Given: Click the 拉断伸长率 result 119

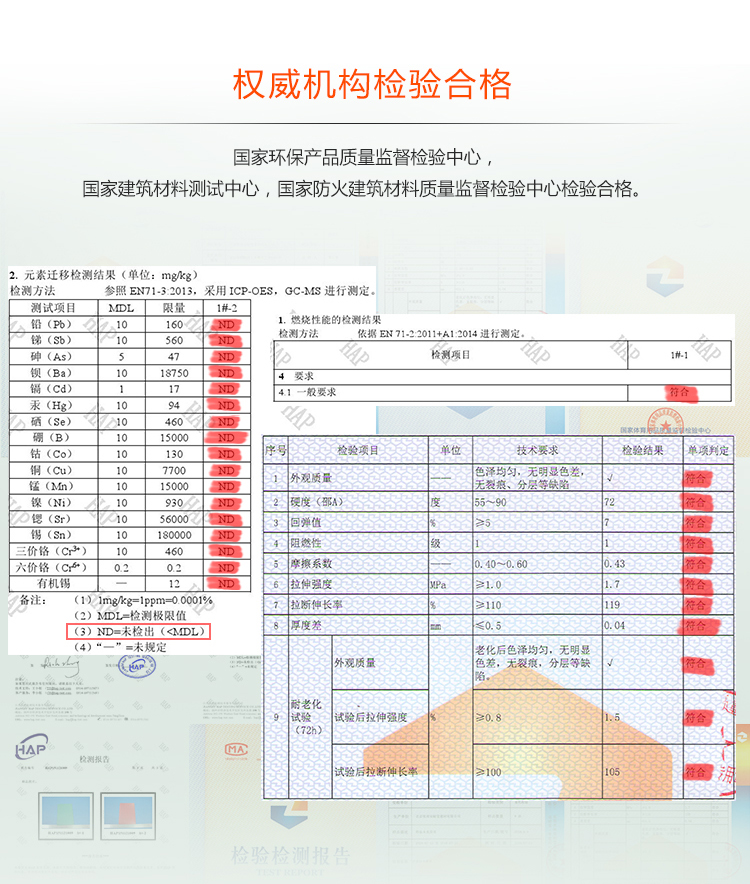Looking at the screenshot, I should 612,605.
